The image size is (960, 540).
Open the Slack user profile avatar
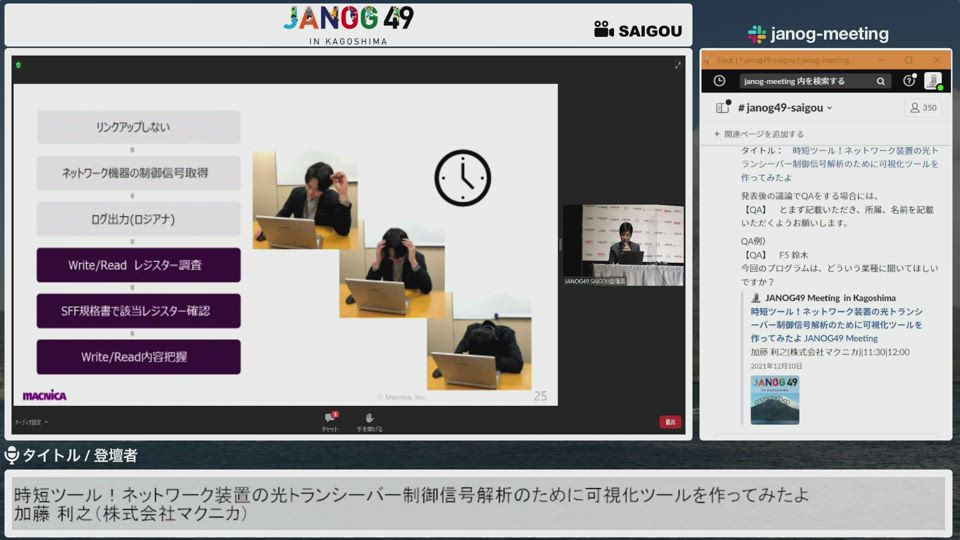pyautogui.click(x=932, y=81)
